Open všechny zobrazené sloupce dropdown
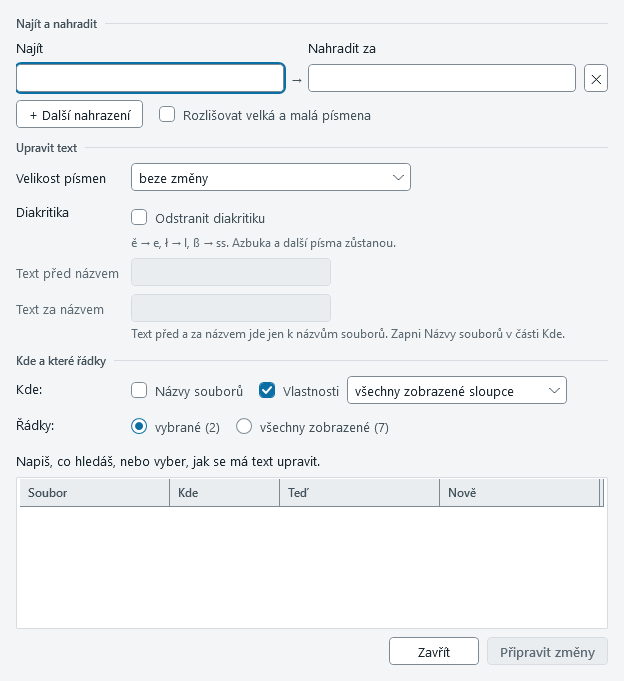624x681 pixels. point(457,390)
